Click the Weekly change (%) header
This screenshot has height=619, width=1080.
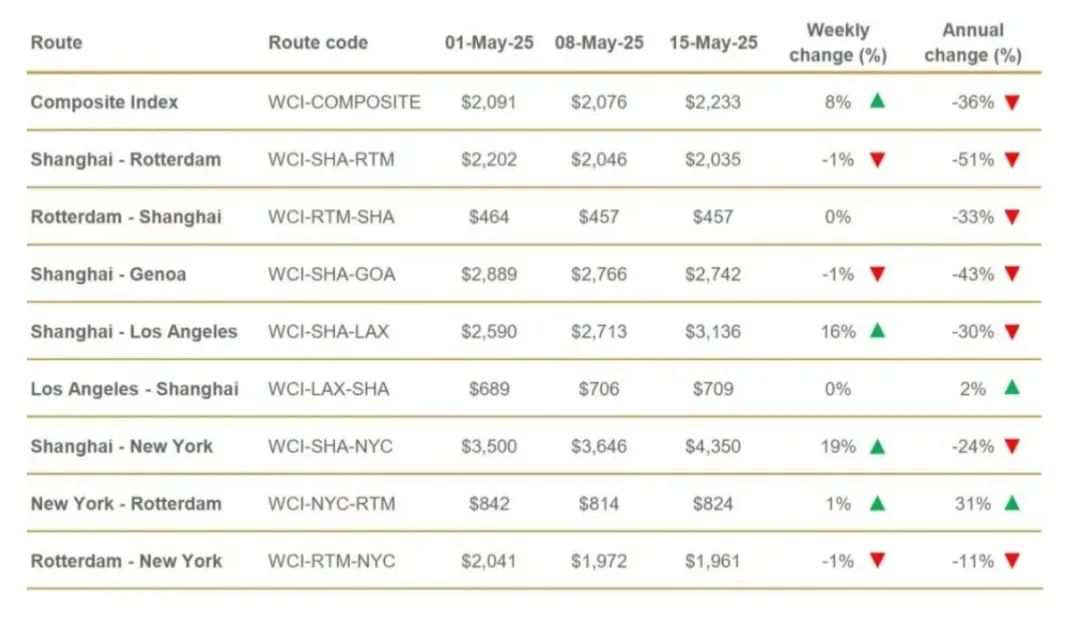838,43
